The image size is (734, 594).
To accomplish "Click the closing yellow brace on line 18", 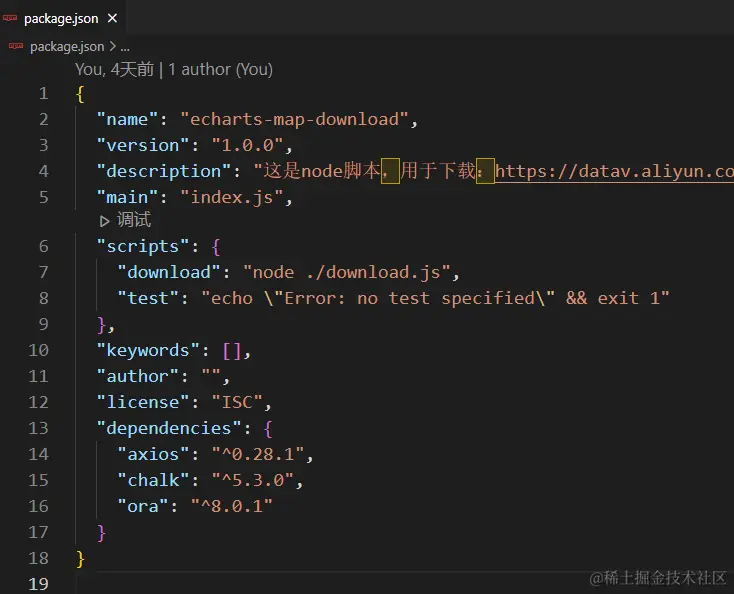I will [x=80, y=559].
